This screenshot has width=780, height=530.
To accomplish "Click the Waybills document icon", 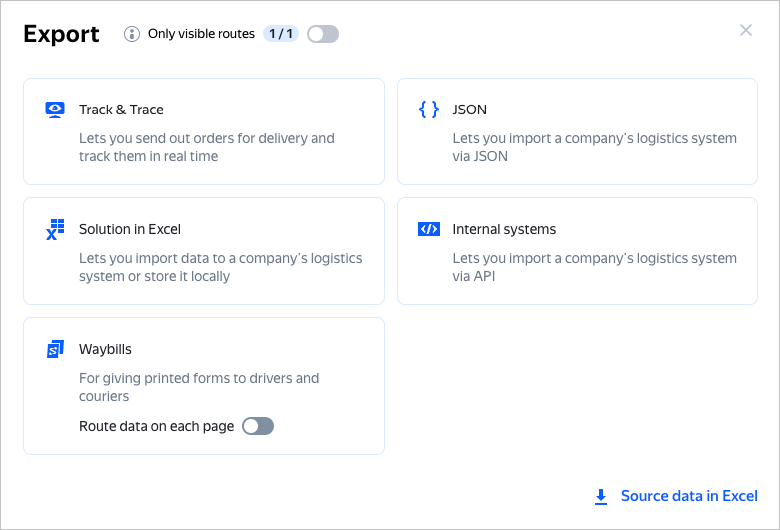I will point(55,349).
